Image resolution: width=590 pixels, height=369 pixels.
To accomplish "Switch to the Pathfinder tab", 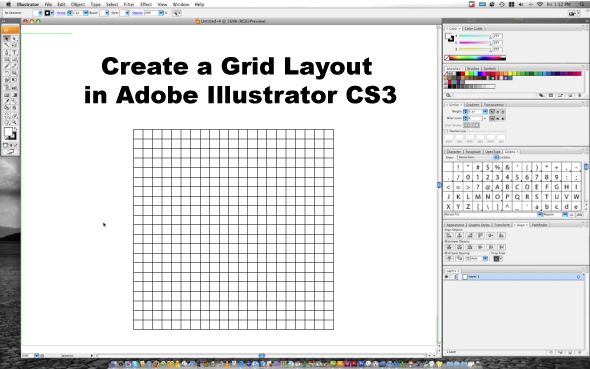I will pyautogui.click(x=540, y=225).
